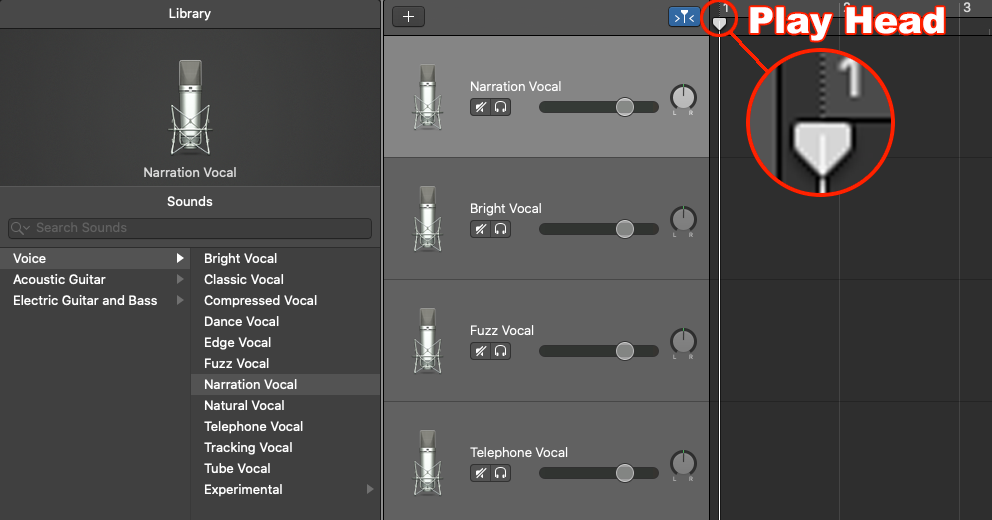Select the Fuzz Vocal track name
Viewport: 992px width, 520px height.
[502, 330]
